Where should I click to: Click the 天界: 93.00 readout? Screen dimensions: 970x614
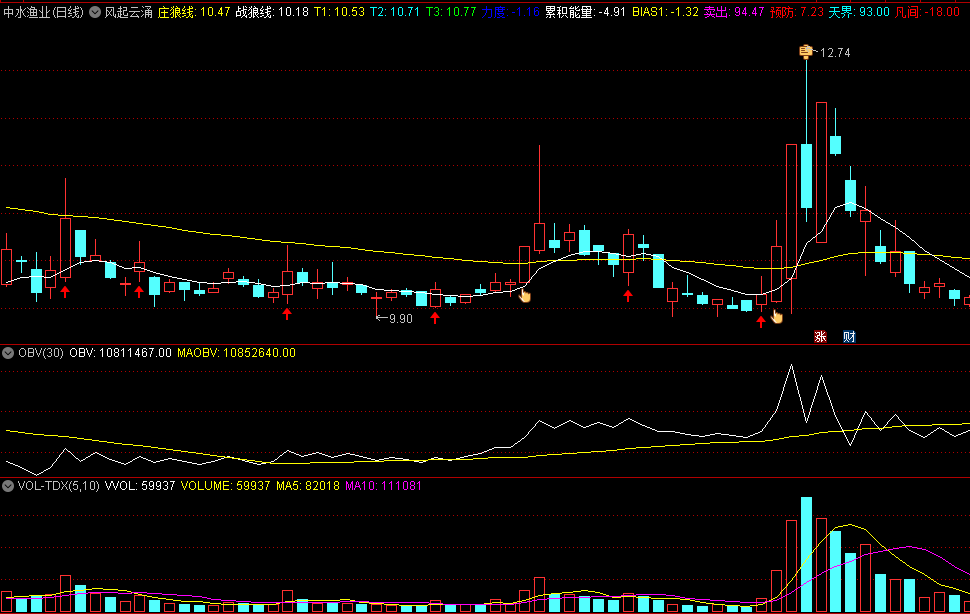tap(859, 12)
